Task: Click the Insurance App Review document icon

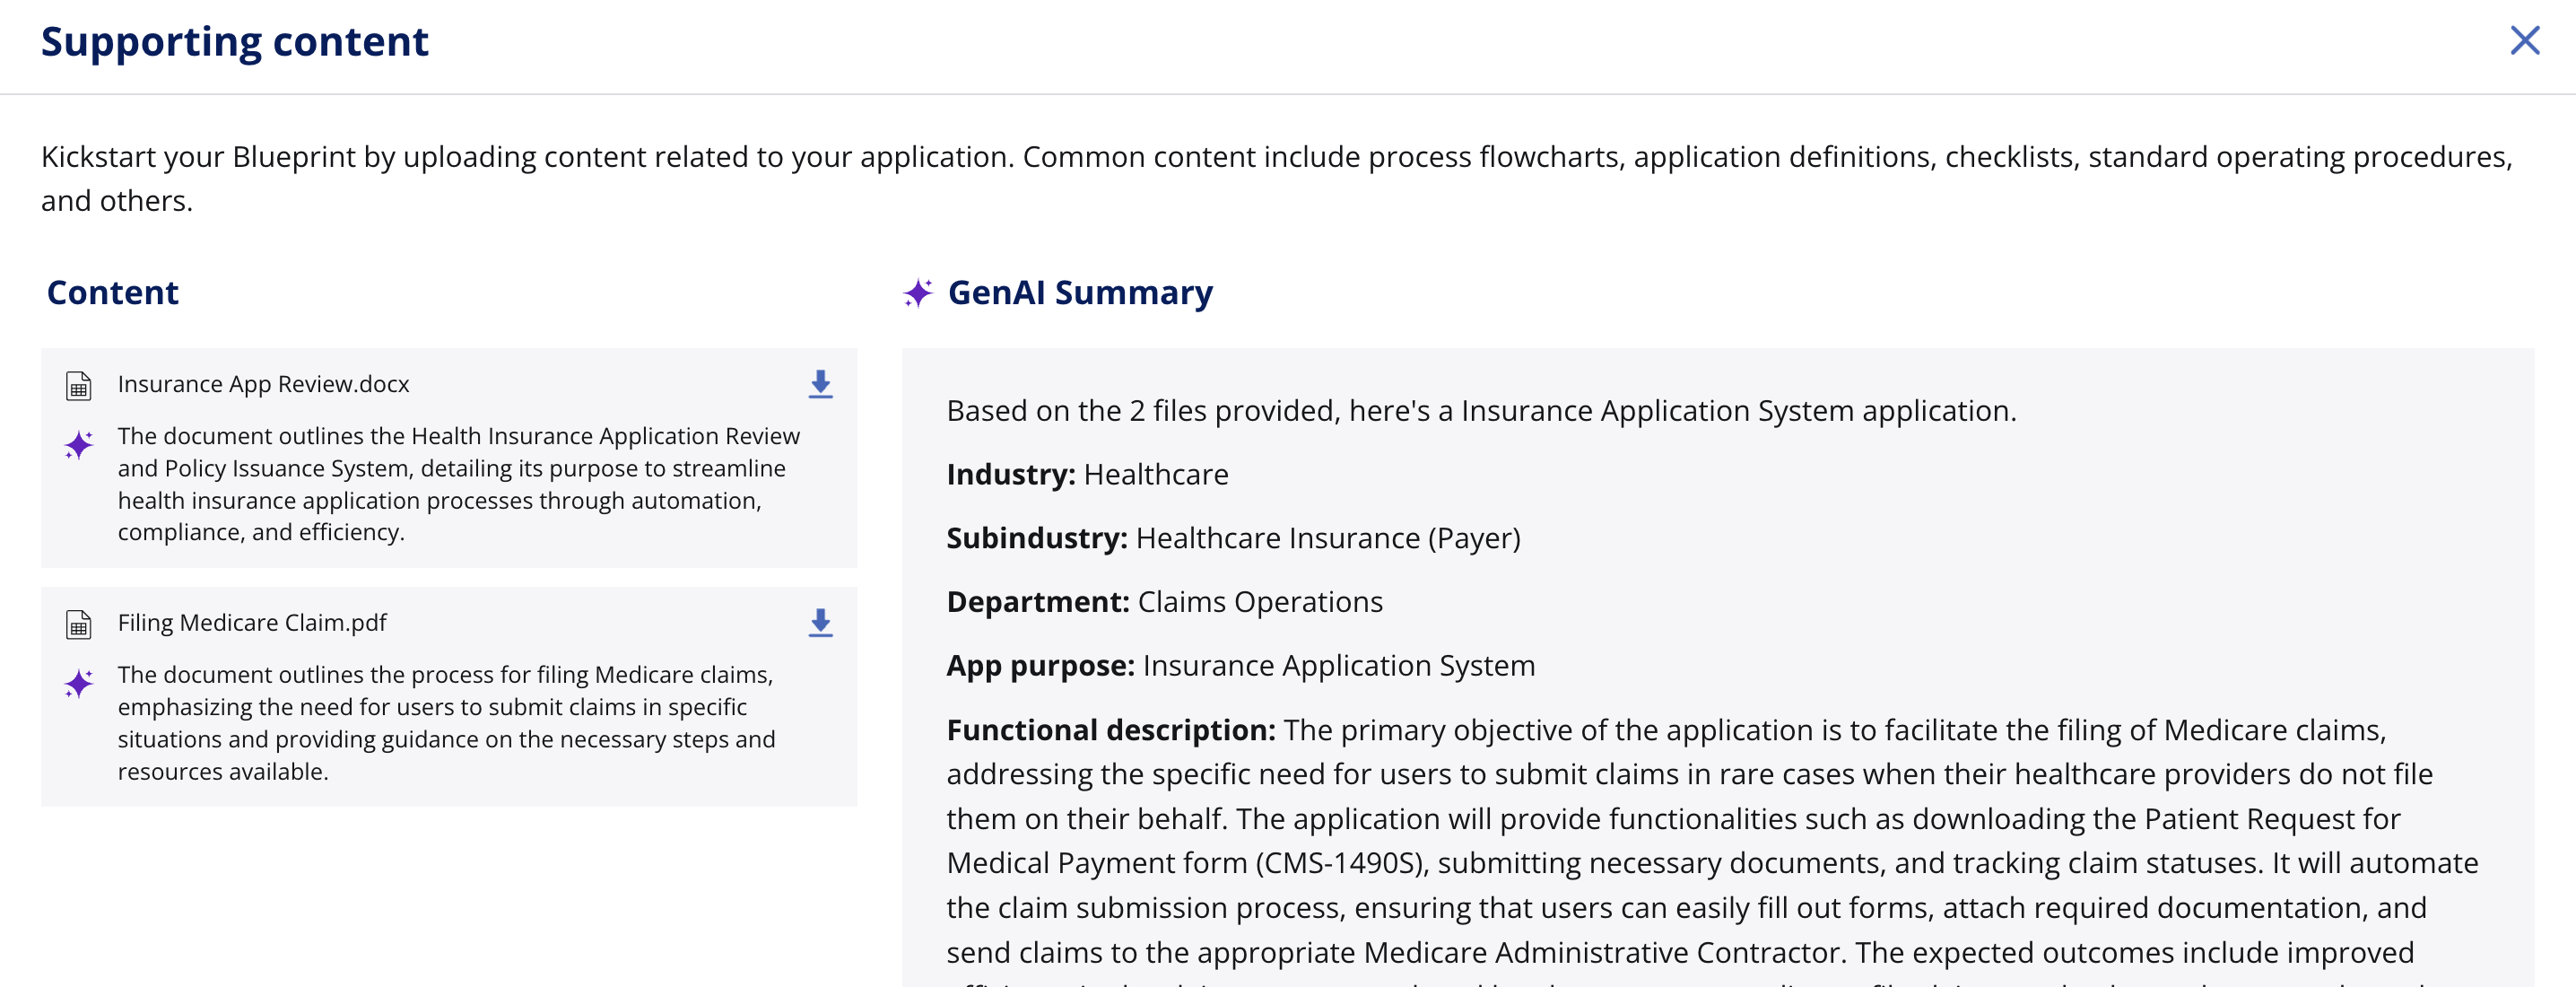Action: [78, 385]
